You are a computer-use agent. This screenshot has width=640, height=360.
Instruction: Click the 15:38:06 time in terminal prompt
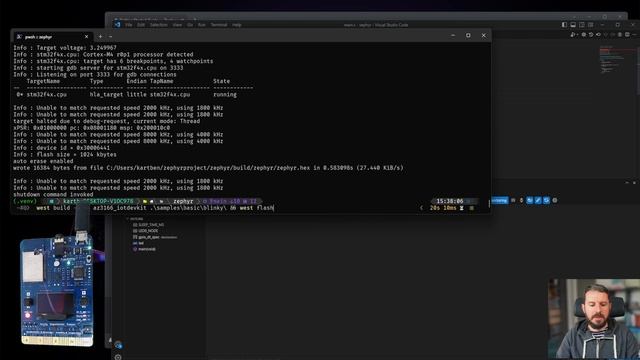point(450,201)
